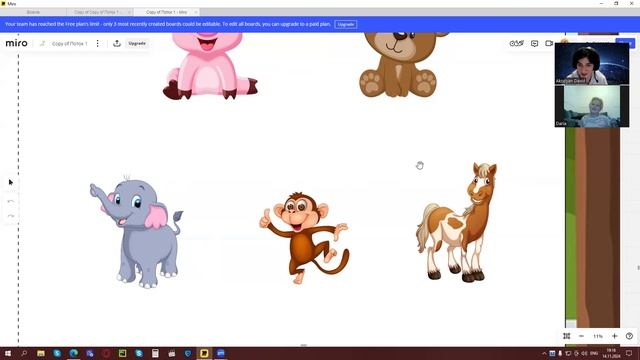640x360 pixels.
Task: Select the Copy of Поток 1 - Miro tab
Action: [166, 12]
